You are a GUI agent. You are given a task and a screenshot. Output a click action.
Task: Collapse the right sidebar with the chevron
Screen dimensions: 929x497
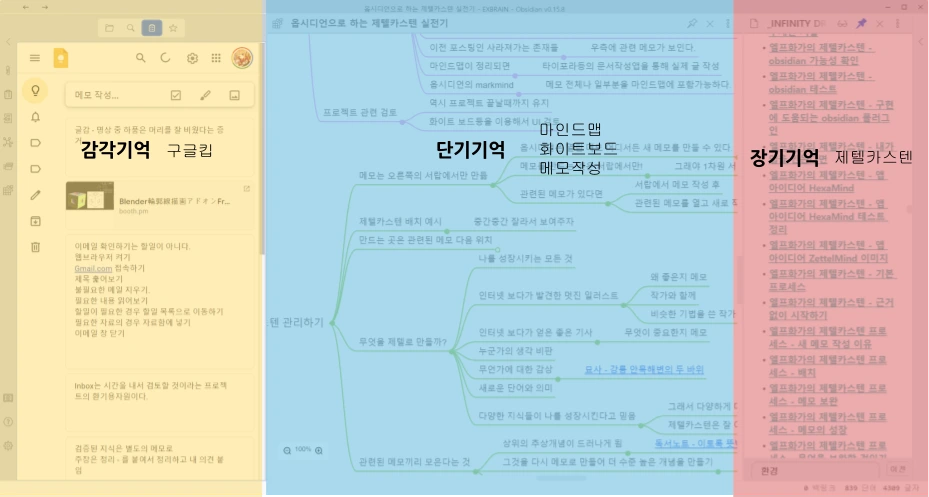(920, 42)
